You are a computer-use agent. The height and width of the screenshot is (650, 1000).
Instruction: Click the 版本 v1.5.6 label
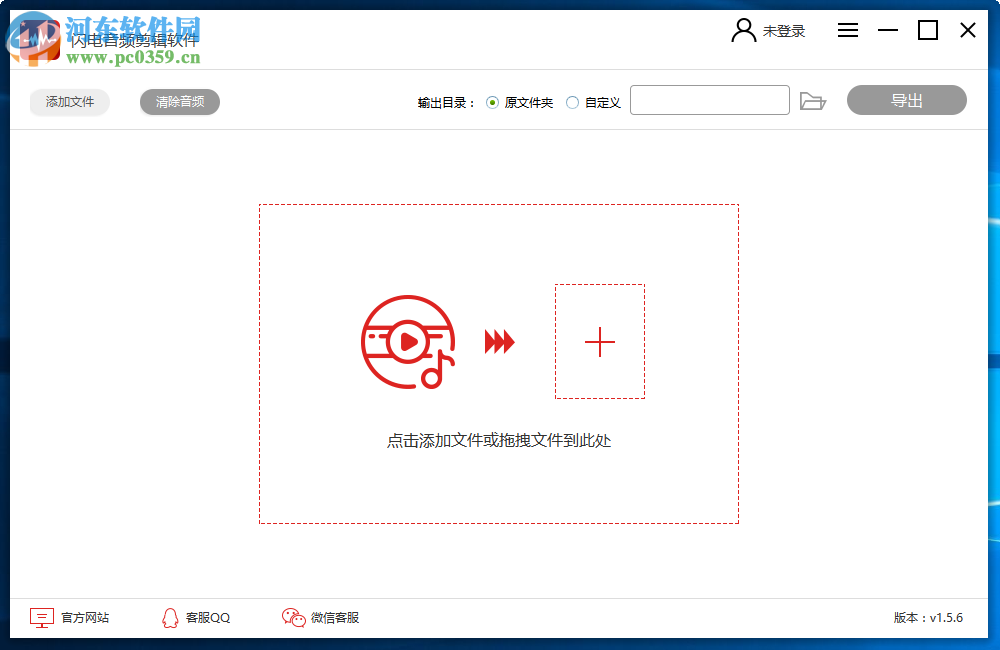(929, 618)
